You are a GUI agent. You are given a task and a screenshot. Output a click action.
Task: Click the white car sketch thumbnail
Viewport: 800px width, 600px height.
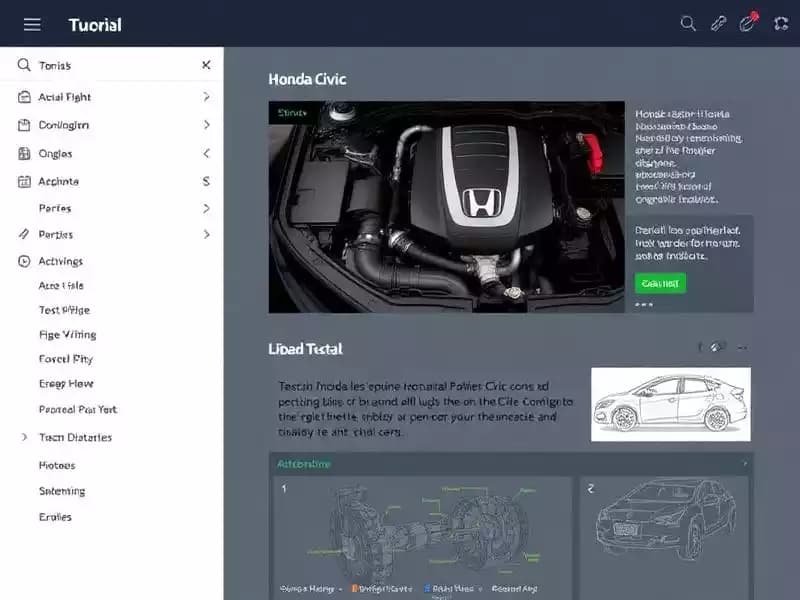(670, 404)
